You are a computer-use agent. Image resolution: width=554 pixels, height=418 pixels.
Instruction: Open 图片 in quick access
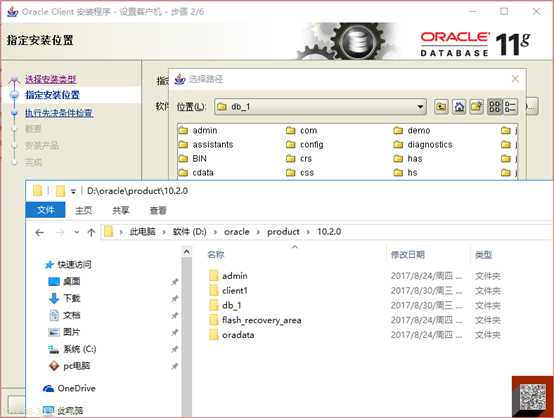click(64, 332)
